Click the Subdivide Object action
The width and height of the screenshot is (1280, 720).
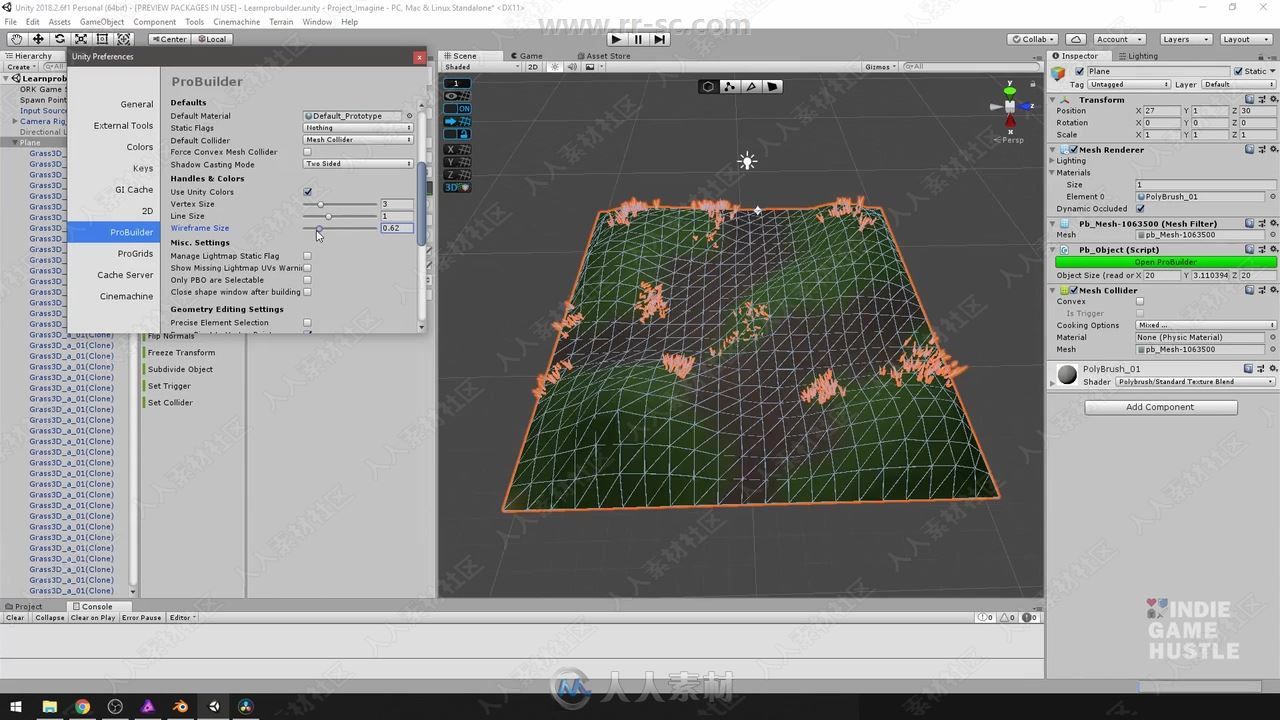(x=180, y=369)
